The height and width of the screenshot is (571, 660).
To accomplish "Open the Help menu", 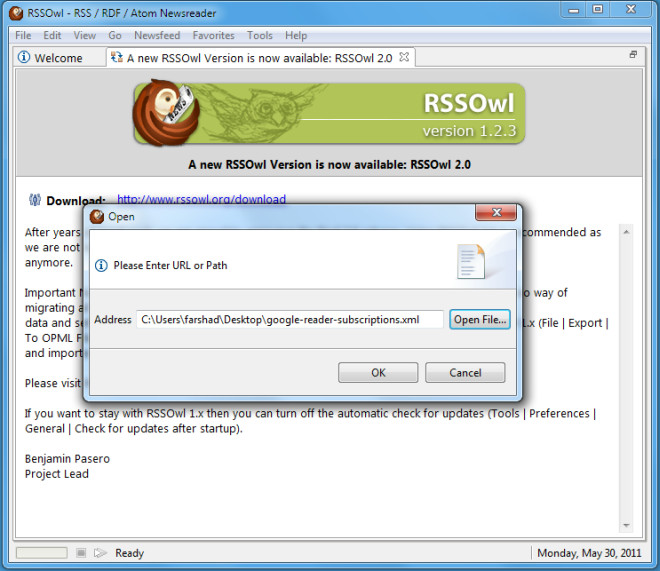I will 296,35.
